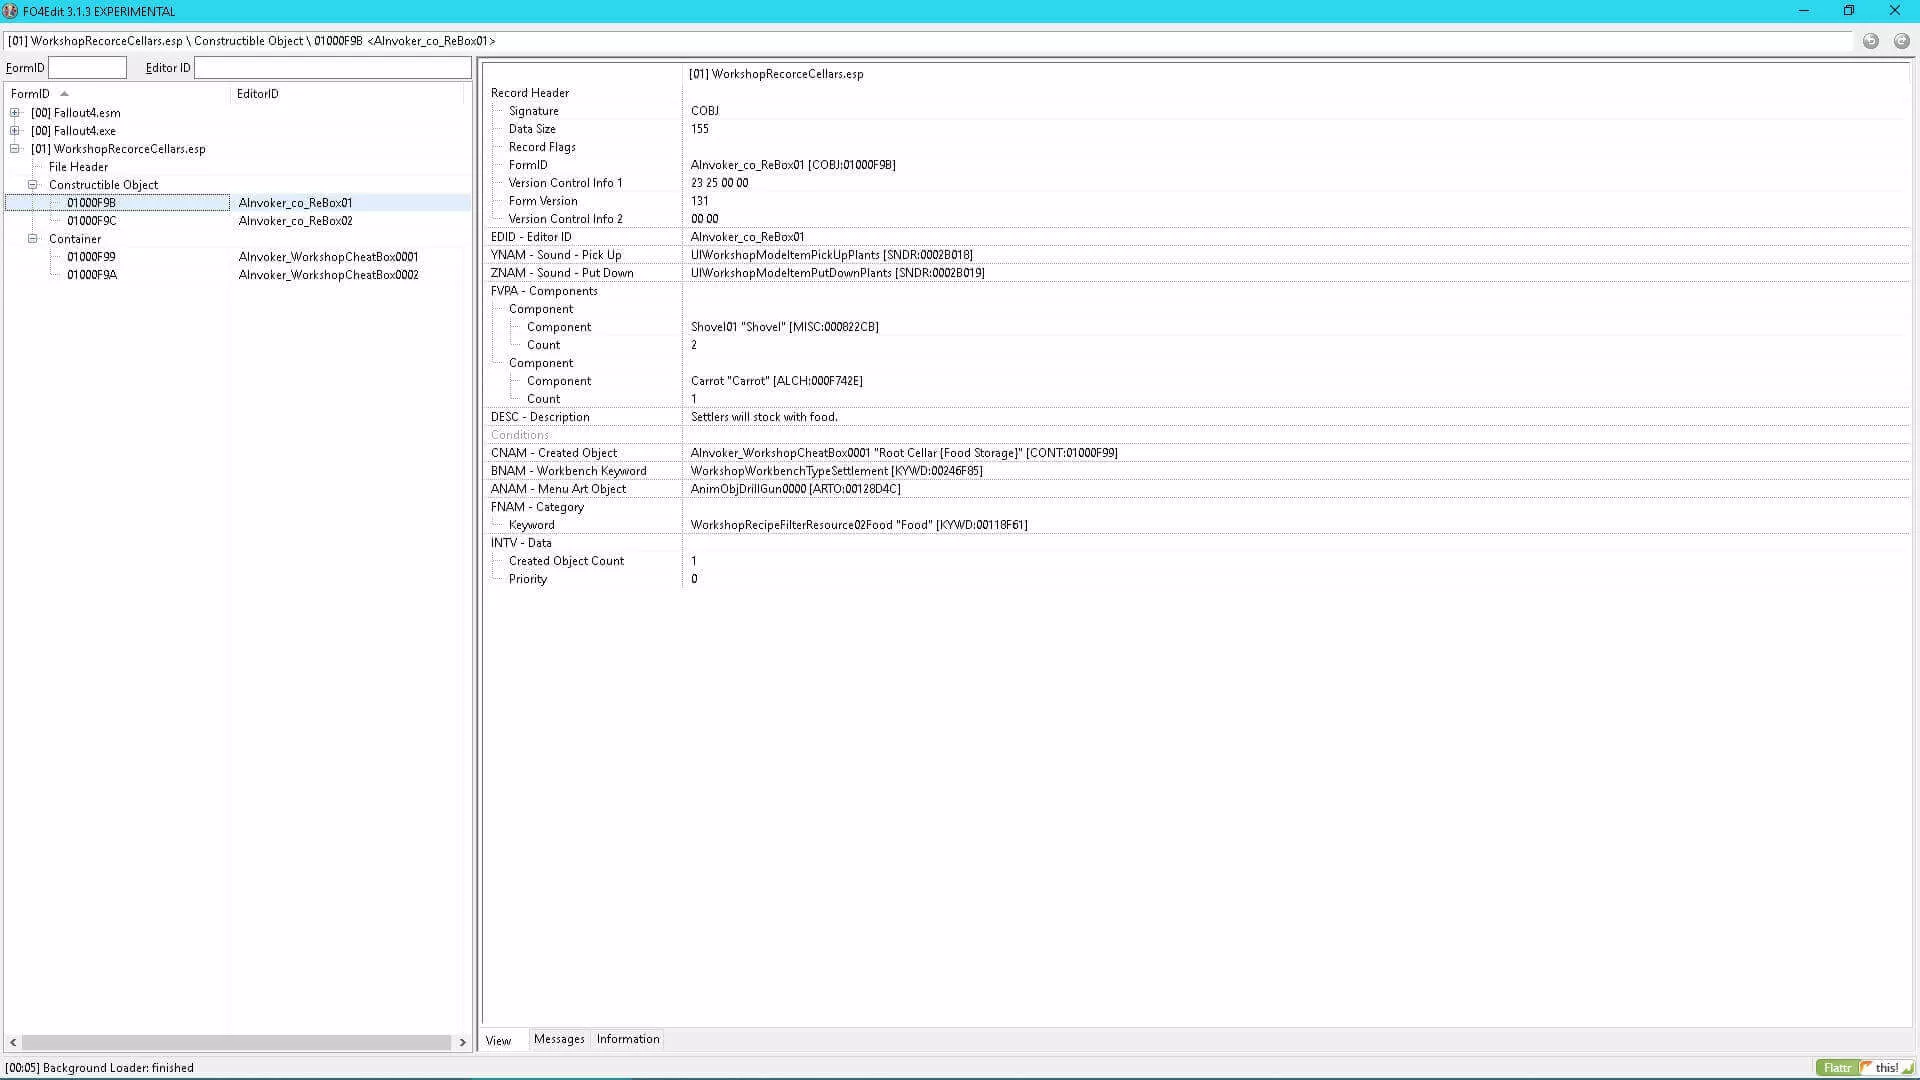Click the forward navigation arrow icon

click(x=1901, y=41)
